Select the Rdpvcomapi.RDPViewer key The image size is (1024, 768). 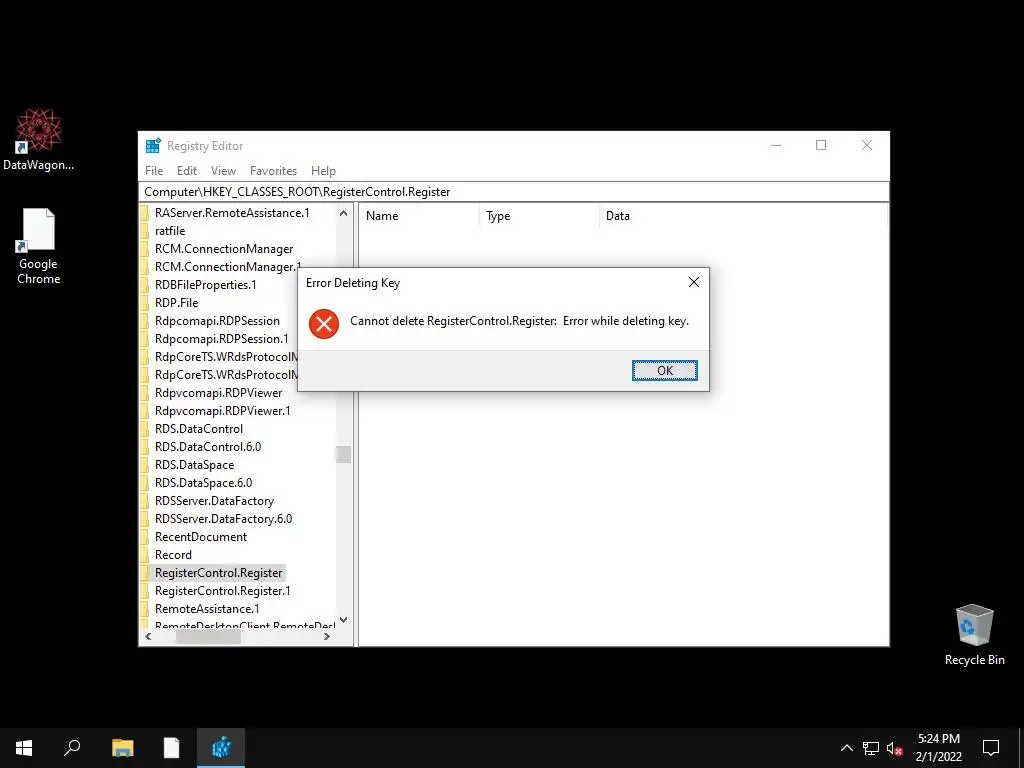pyautogui.click(x=218, y=392)
